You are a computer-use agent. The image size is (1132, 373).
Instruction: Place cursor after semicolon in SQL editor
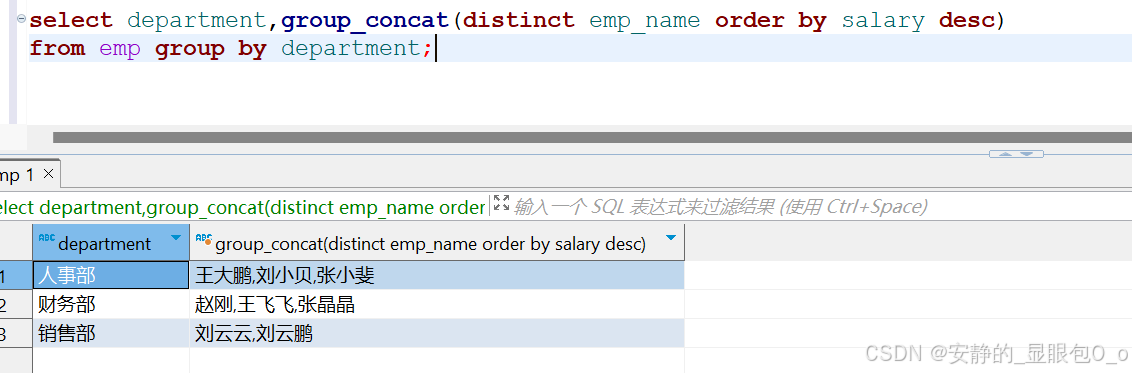click(435, 49)
